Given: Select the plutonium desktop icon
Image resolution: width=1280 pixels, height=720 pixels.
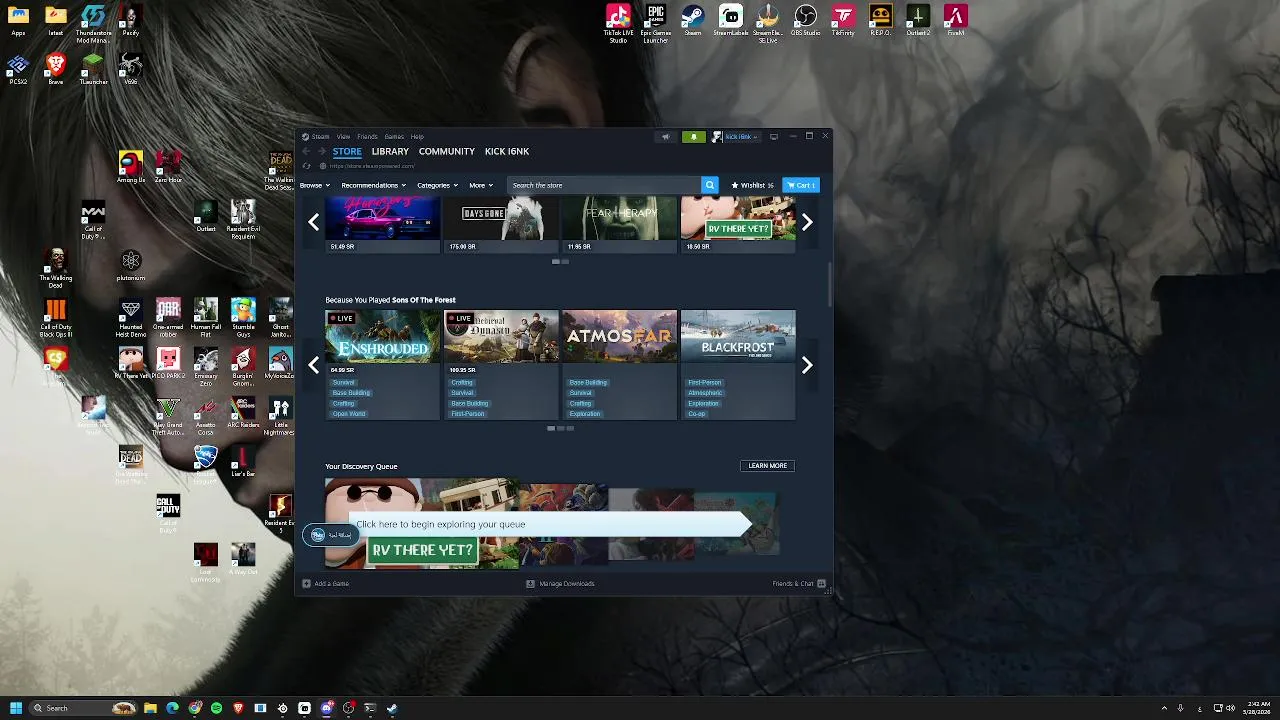Looking at the screenshot, I should 130,262.
